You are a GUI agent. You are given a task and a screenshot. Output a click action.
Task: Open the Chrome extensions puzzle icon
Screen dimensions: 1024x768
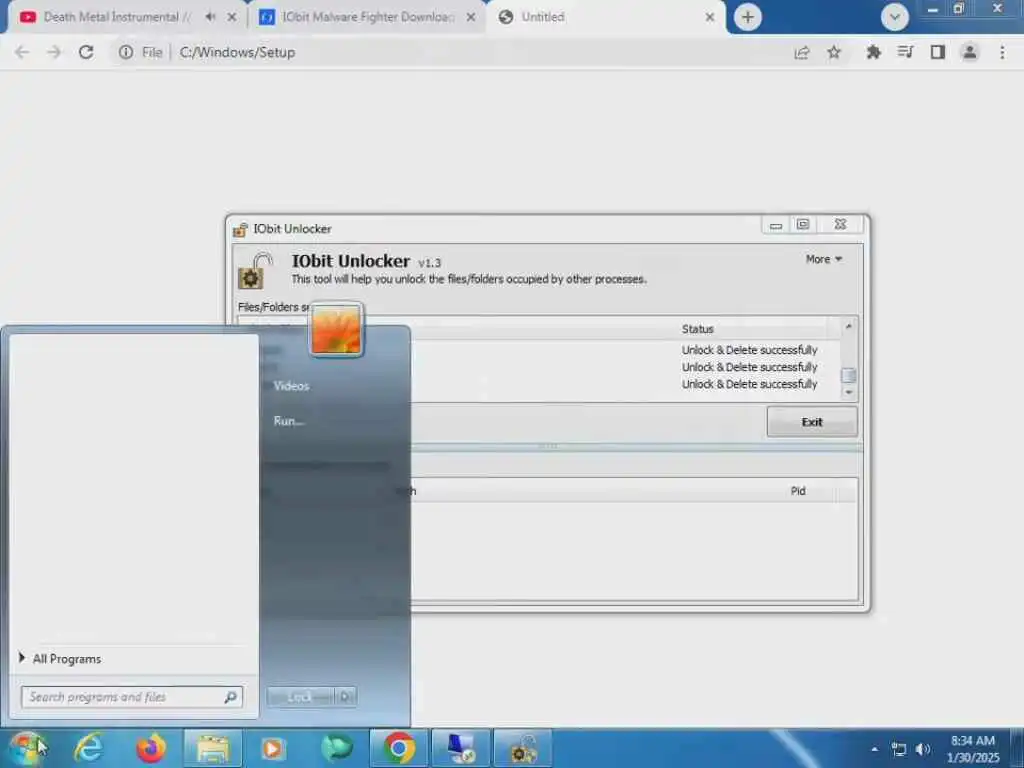click(873, 52)
